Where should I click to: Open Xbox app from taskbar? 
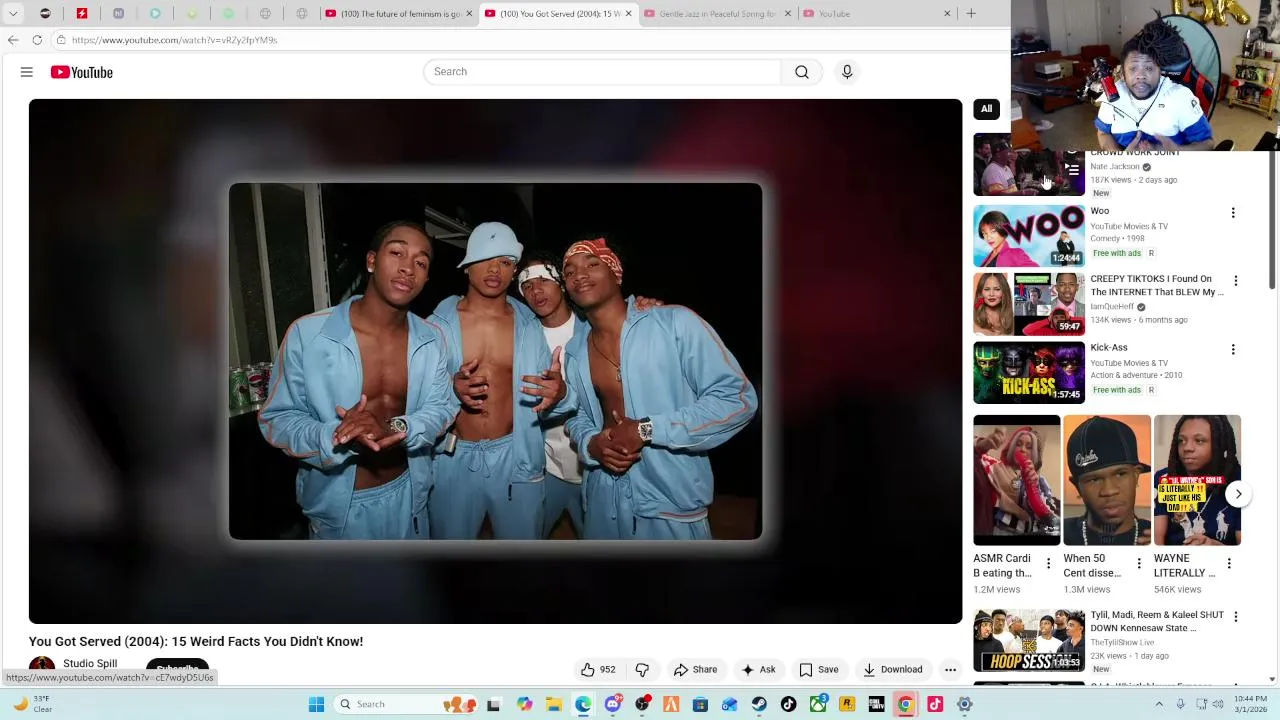point(818,704)
